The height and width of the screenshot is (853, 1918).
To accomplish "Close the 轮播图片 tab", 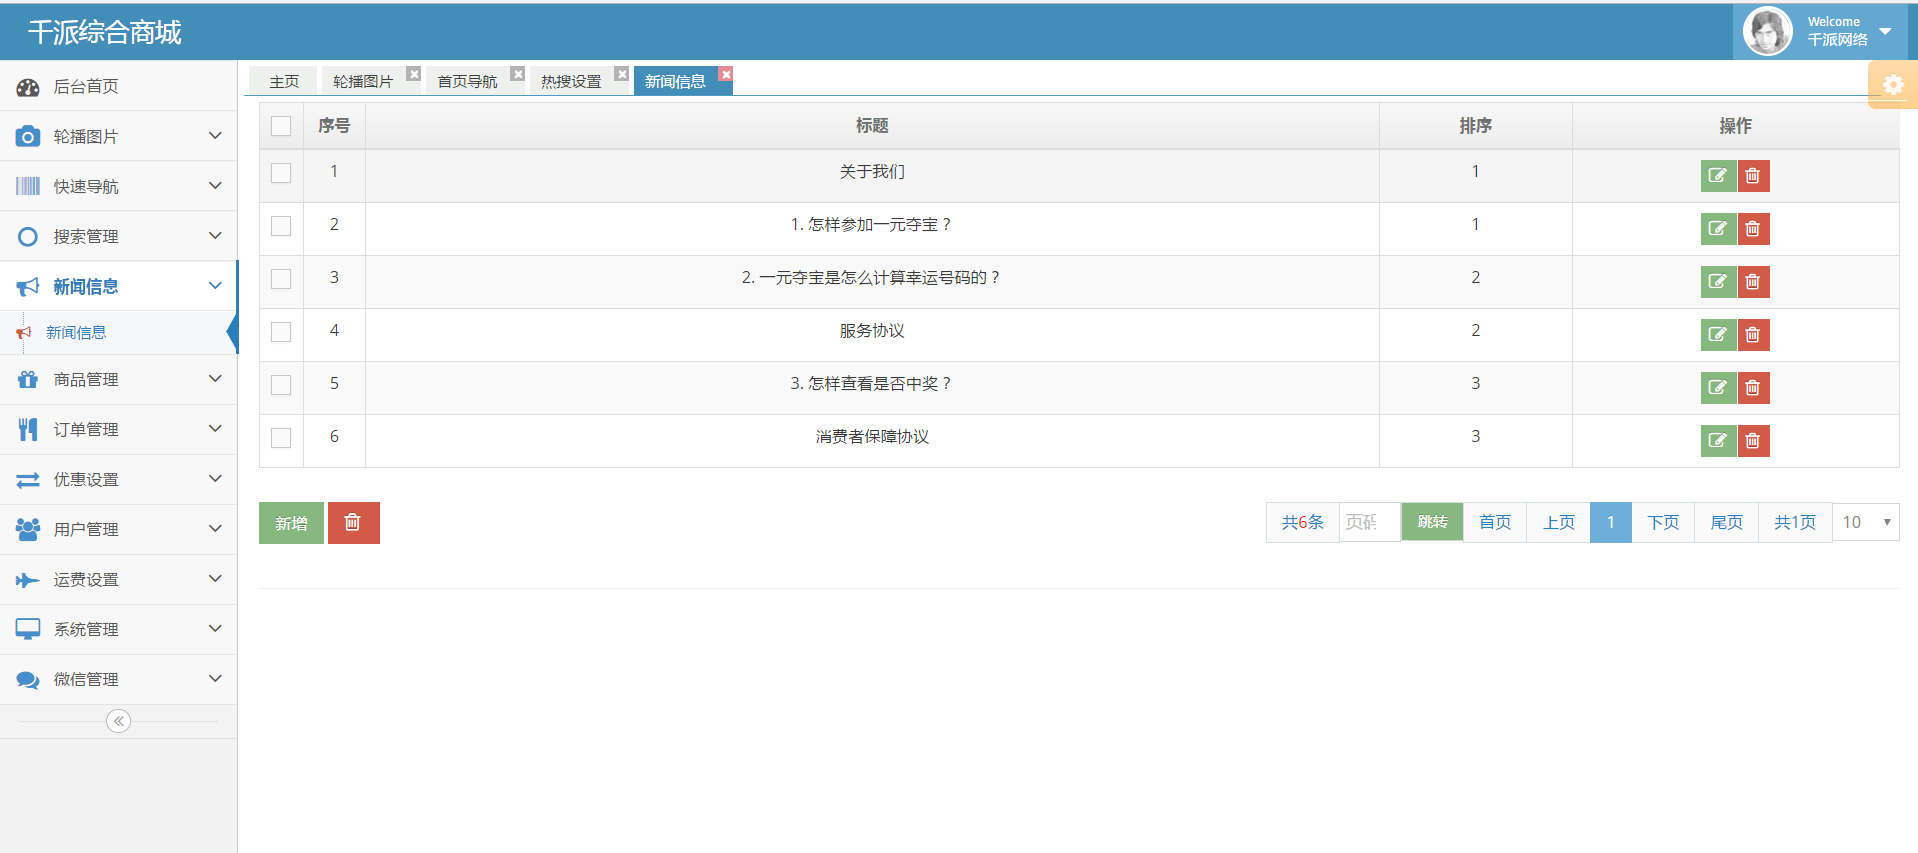I will 413,74.
